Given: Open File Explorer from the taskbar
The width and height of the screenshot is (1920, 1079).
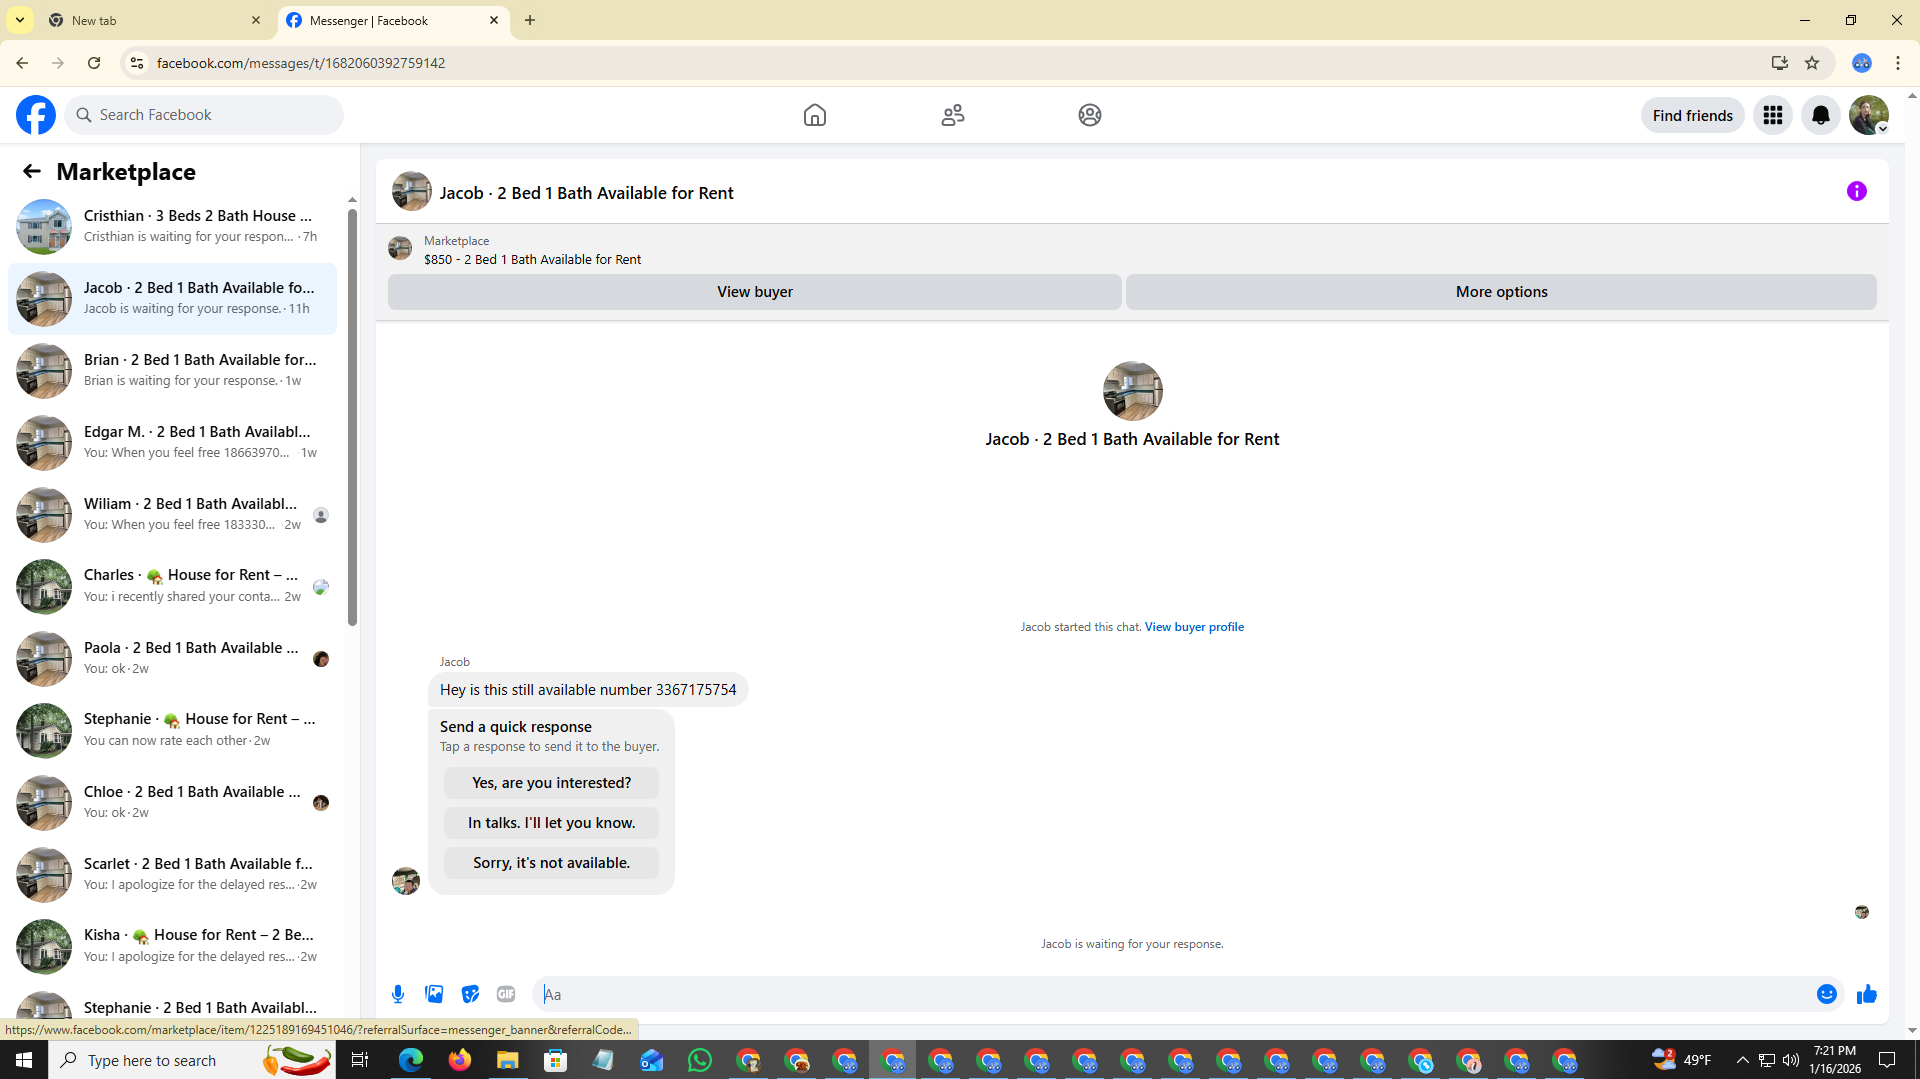Looking at the screenshot, I should (508, 1060).
